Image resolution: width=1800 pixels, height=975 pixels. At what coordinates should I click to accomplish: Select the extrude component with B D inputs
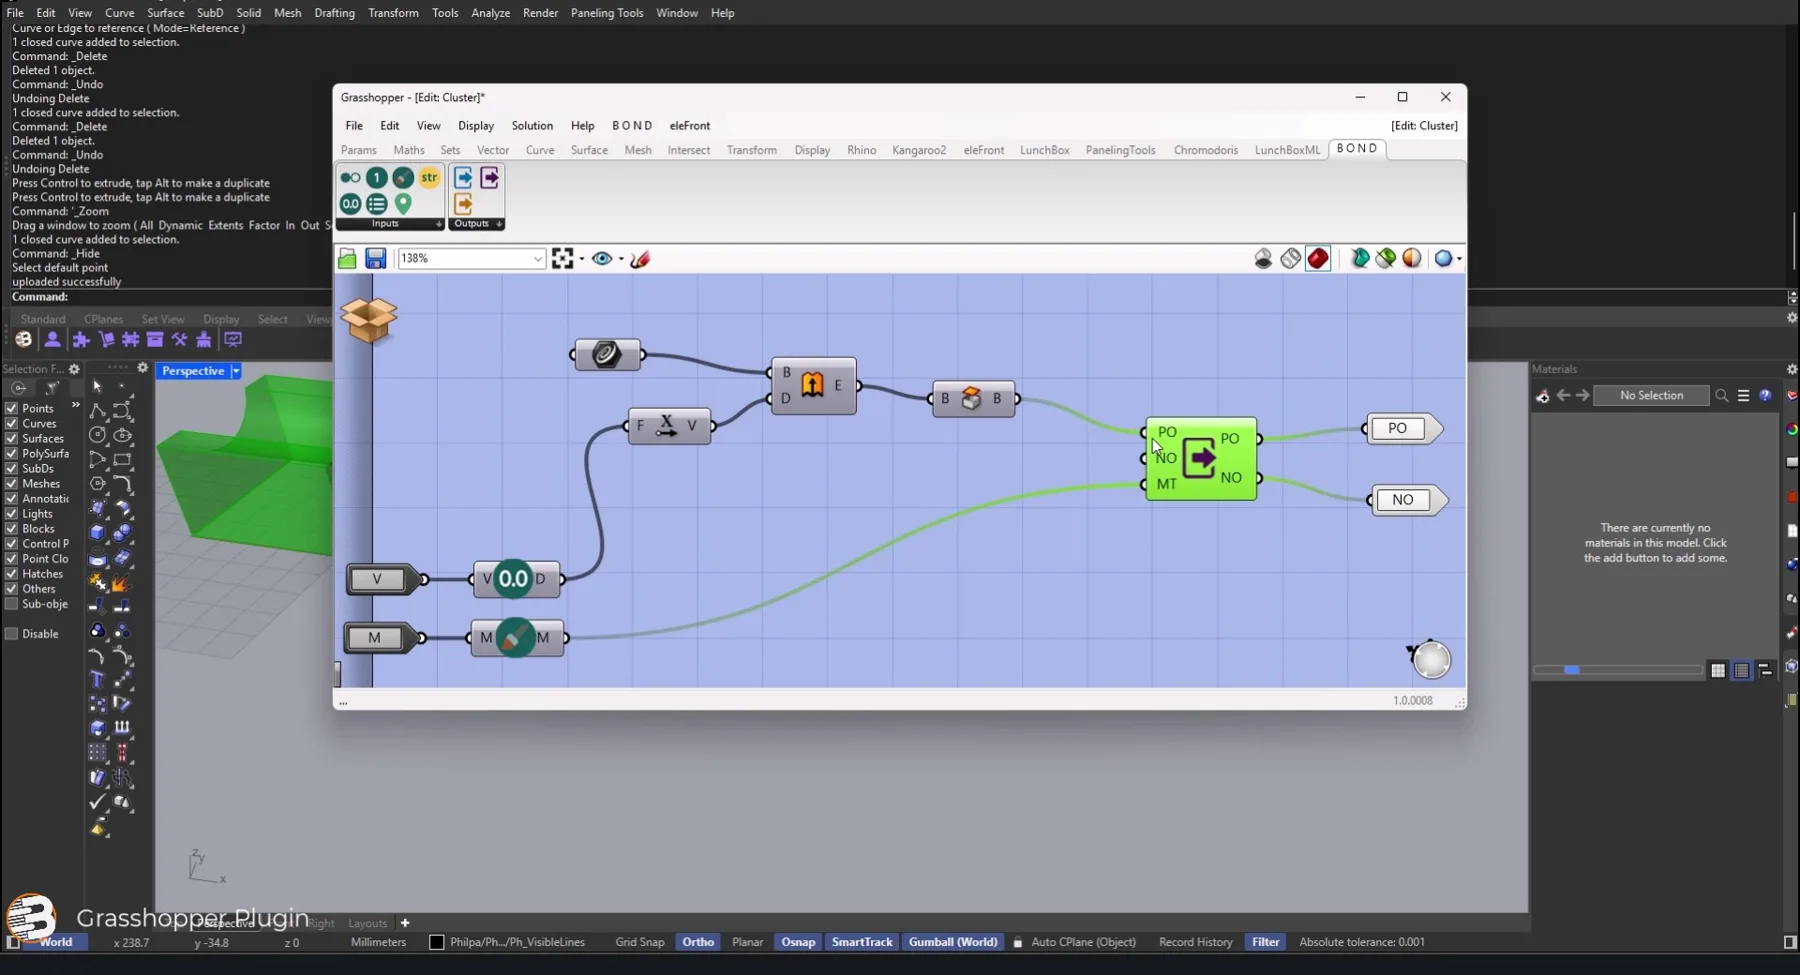(813, 386)
